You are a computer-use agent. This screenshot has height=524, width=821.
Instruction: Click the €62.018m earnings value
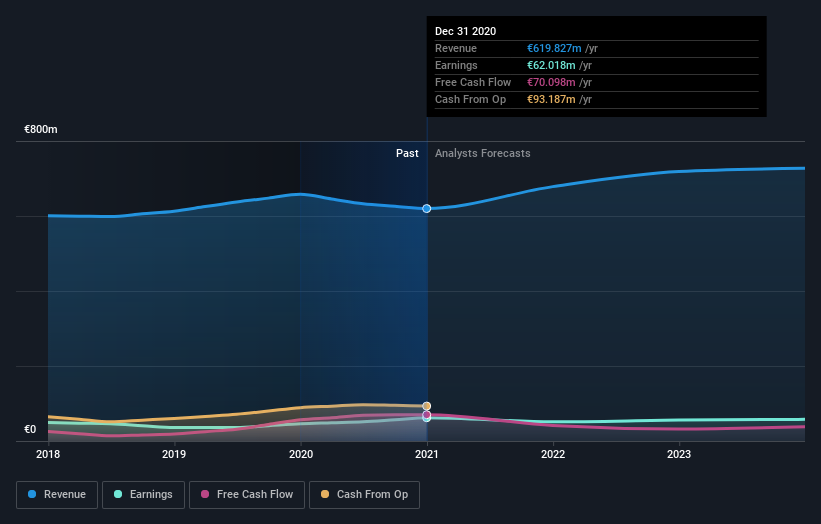point(551,65)
